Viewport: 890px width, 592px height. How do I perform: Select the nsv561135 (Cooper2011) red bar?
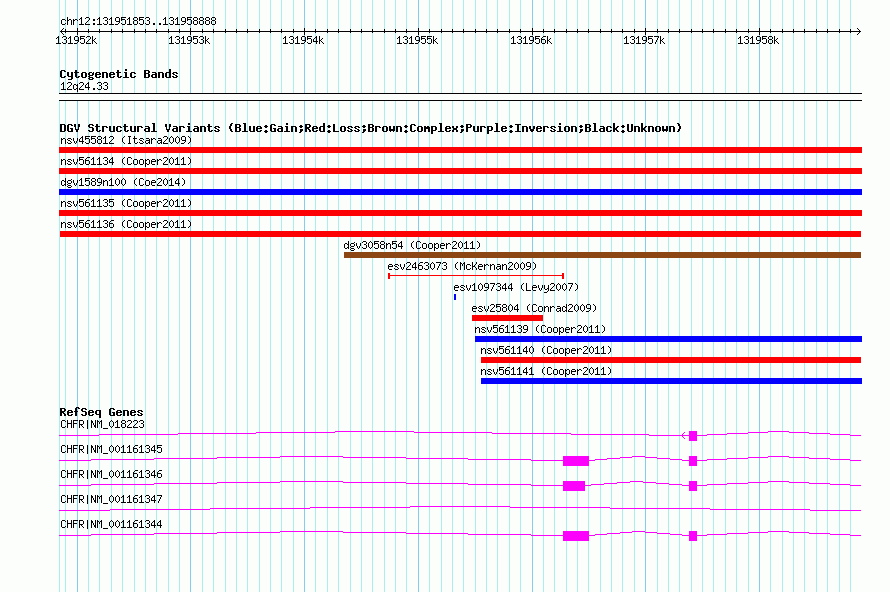click(x=460, y=213)
